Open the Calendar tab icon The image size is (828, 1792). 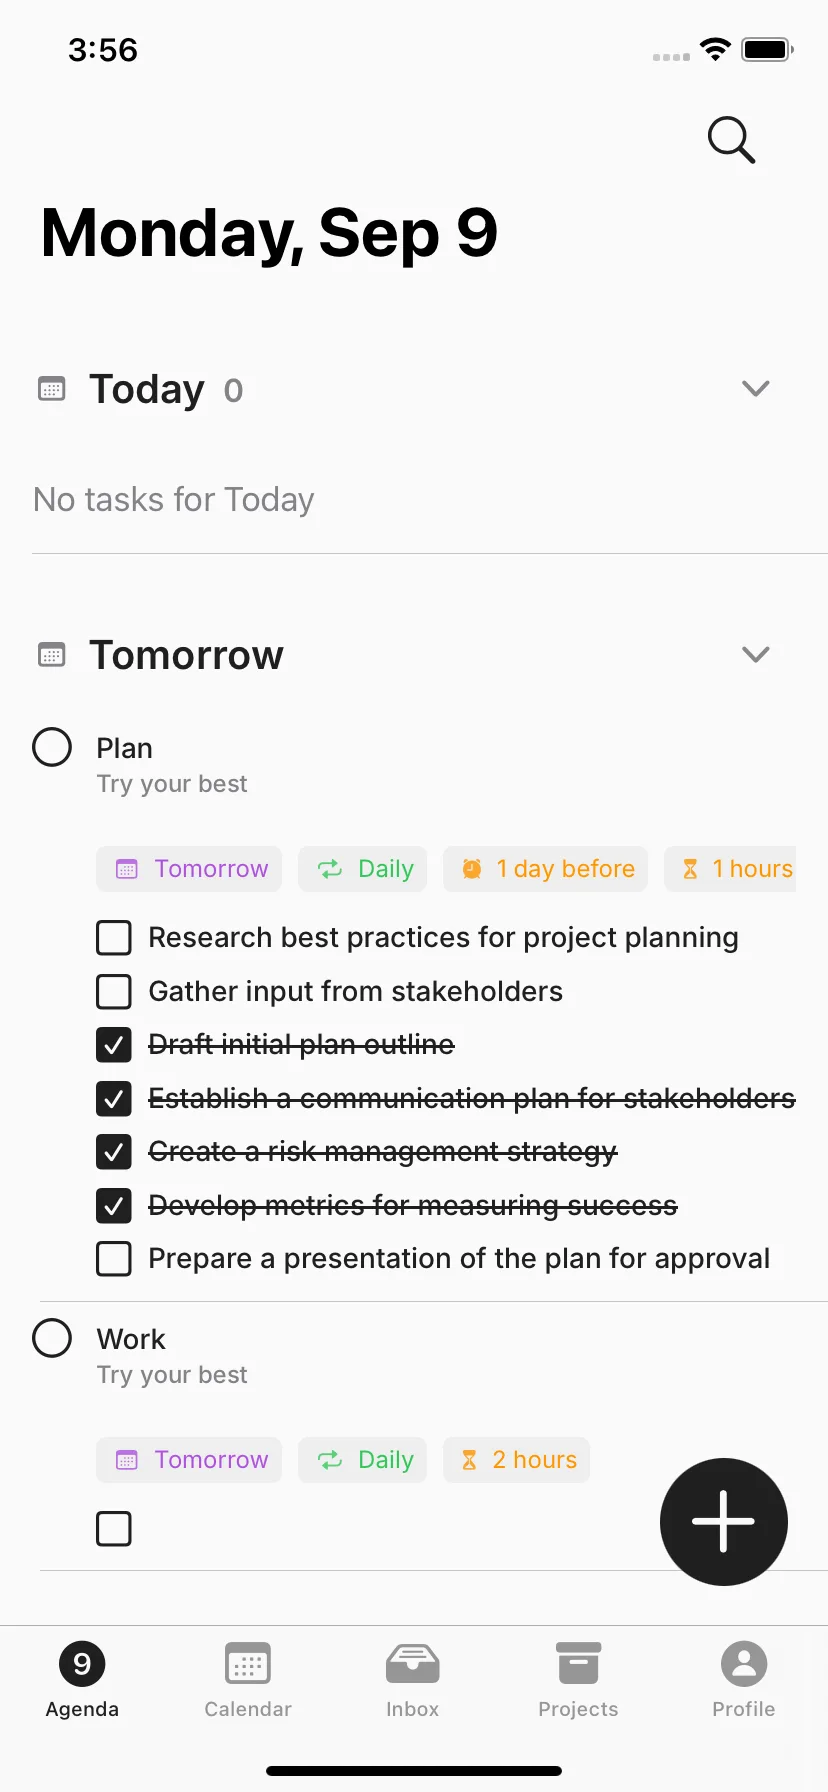pos(248,1664)
